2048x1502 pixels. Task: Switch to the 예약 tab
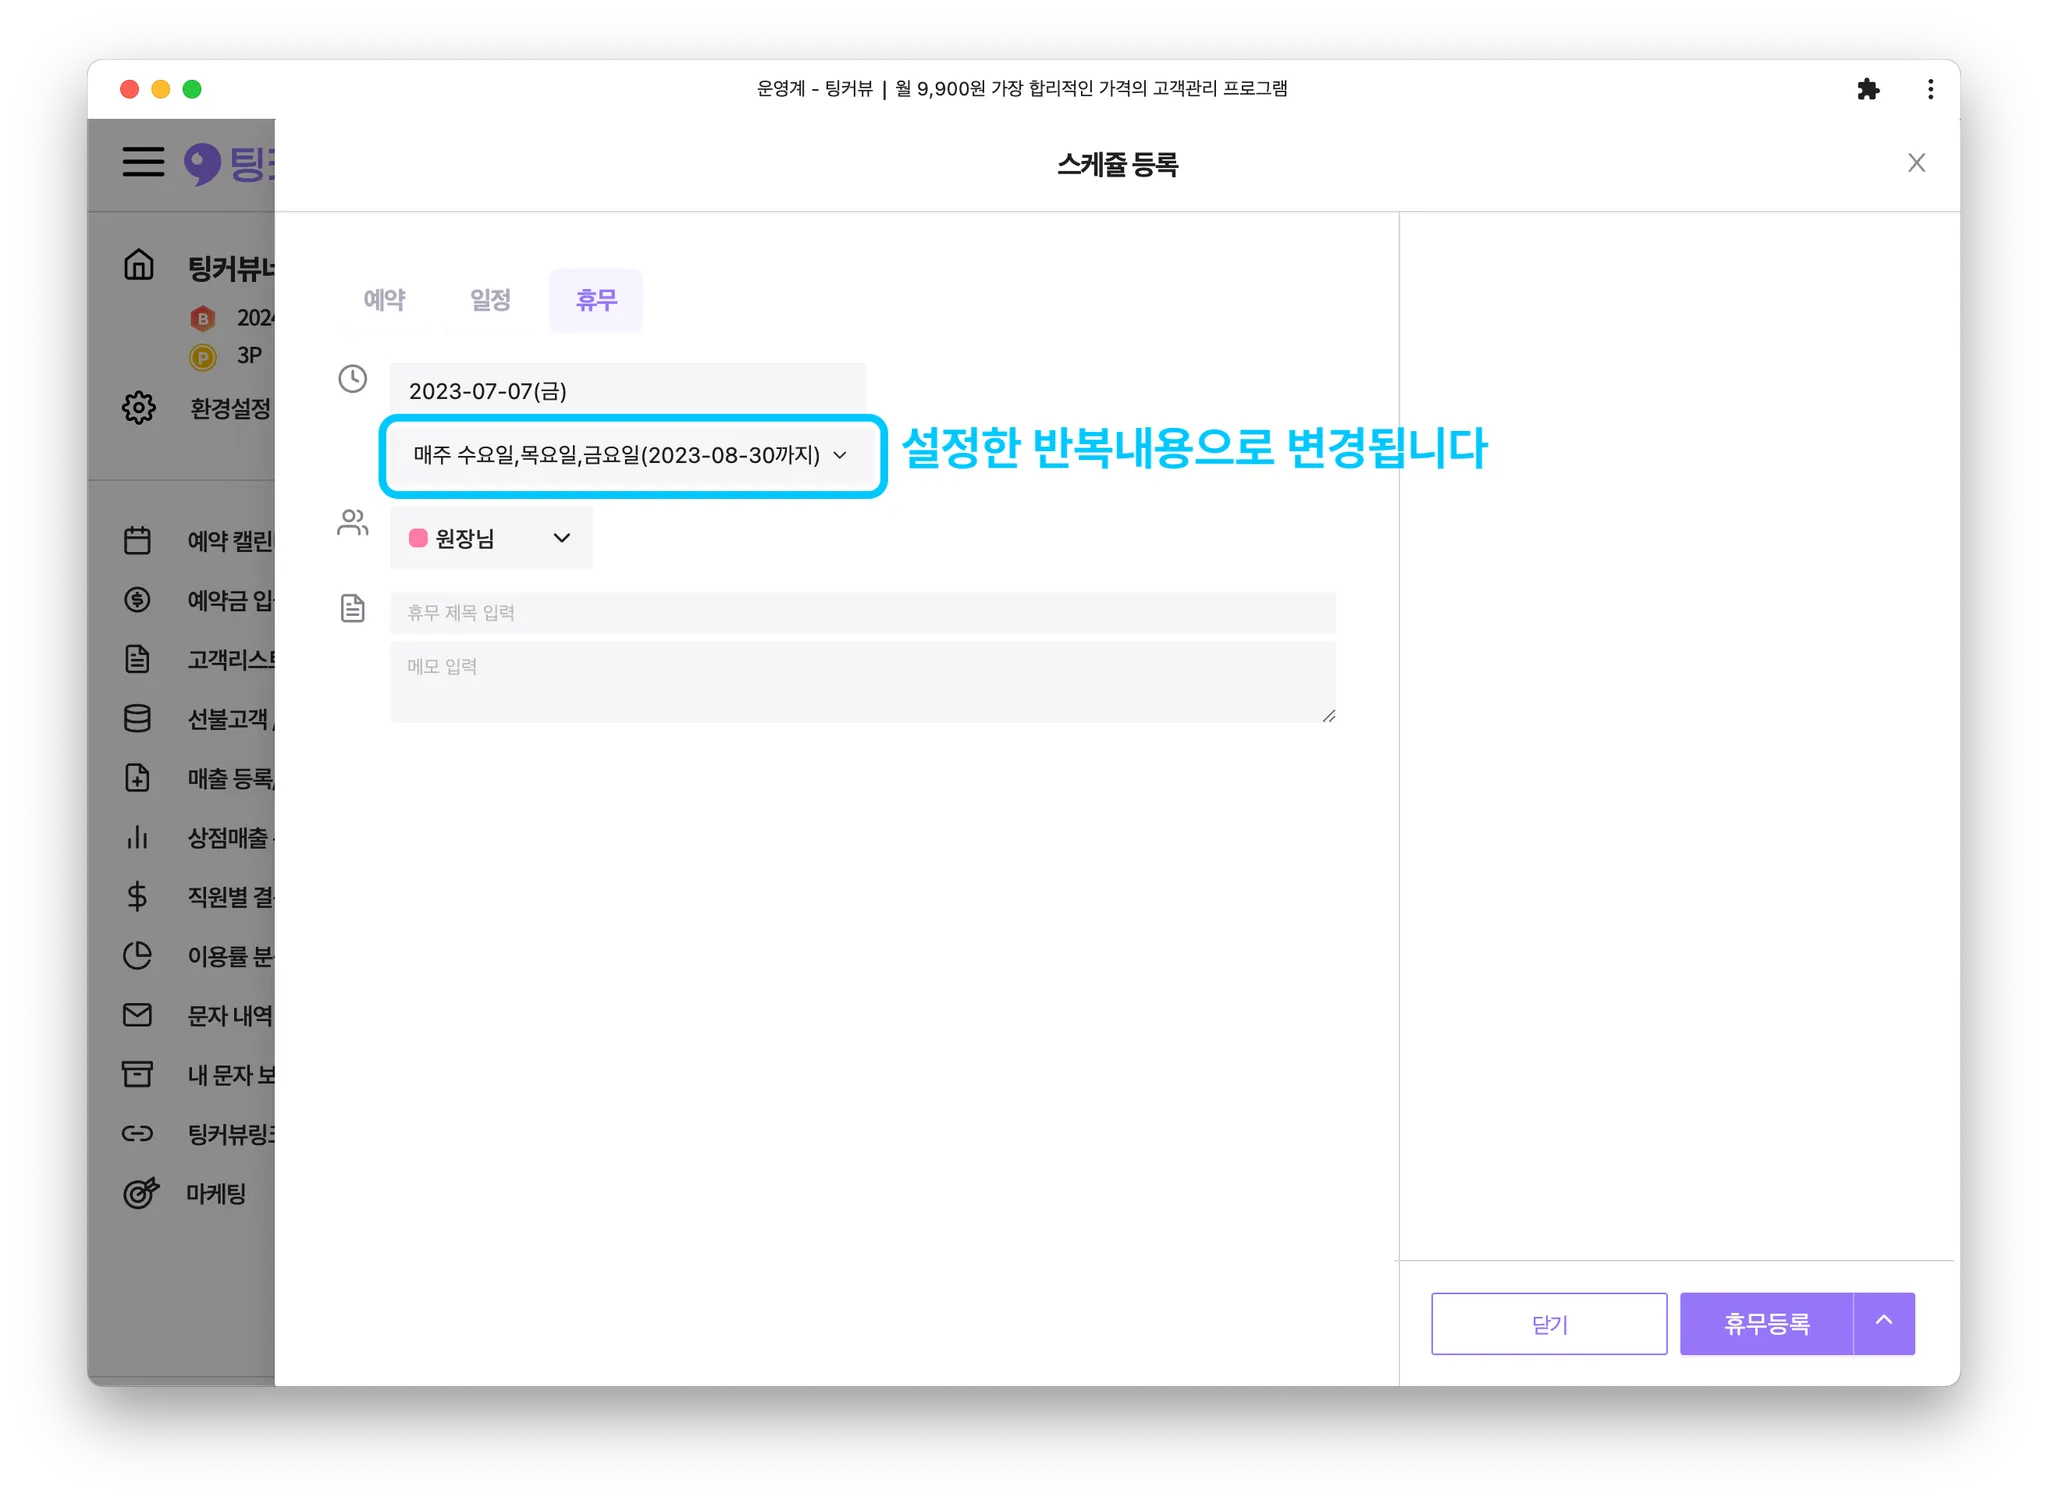[x=384, y=300]
